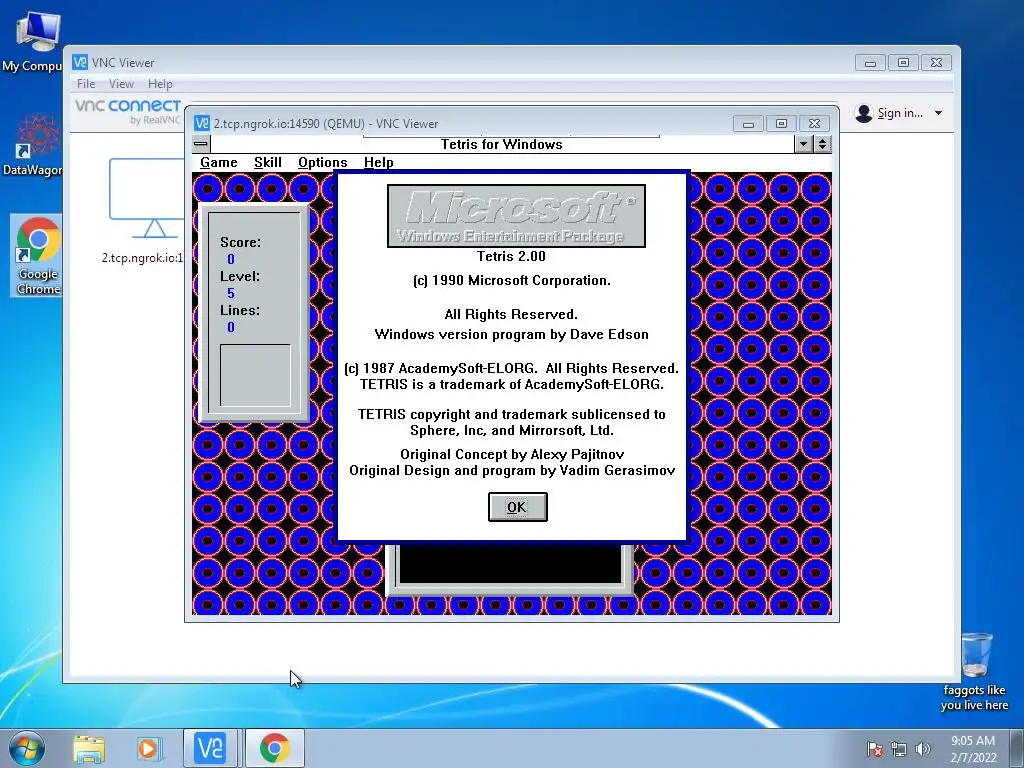Open View menu in VNC Viewer
This screenshot has height=768, width=1024.
(x=121, y=84)
